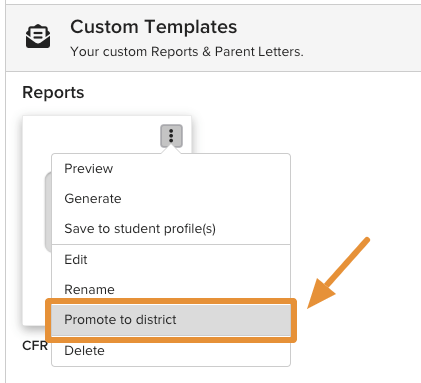Viewport: 421px width, 383px height.
Task: Click the Custom Templates heading
Action: click(x=154, y=27)
